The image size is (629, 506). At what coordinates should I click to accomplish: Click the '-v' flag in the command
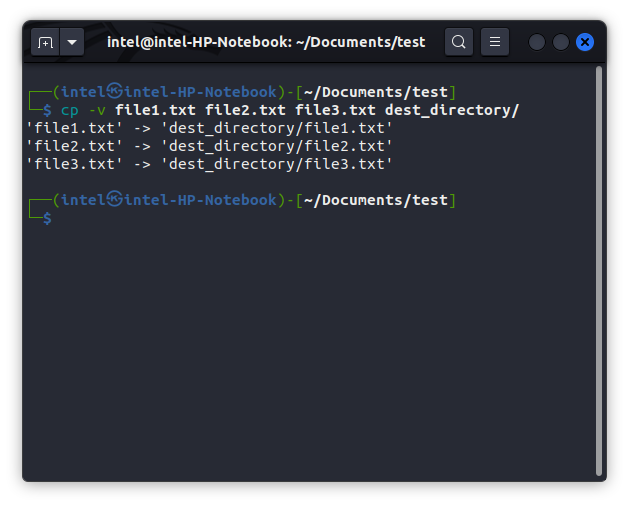[x=96, y=110]
